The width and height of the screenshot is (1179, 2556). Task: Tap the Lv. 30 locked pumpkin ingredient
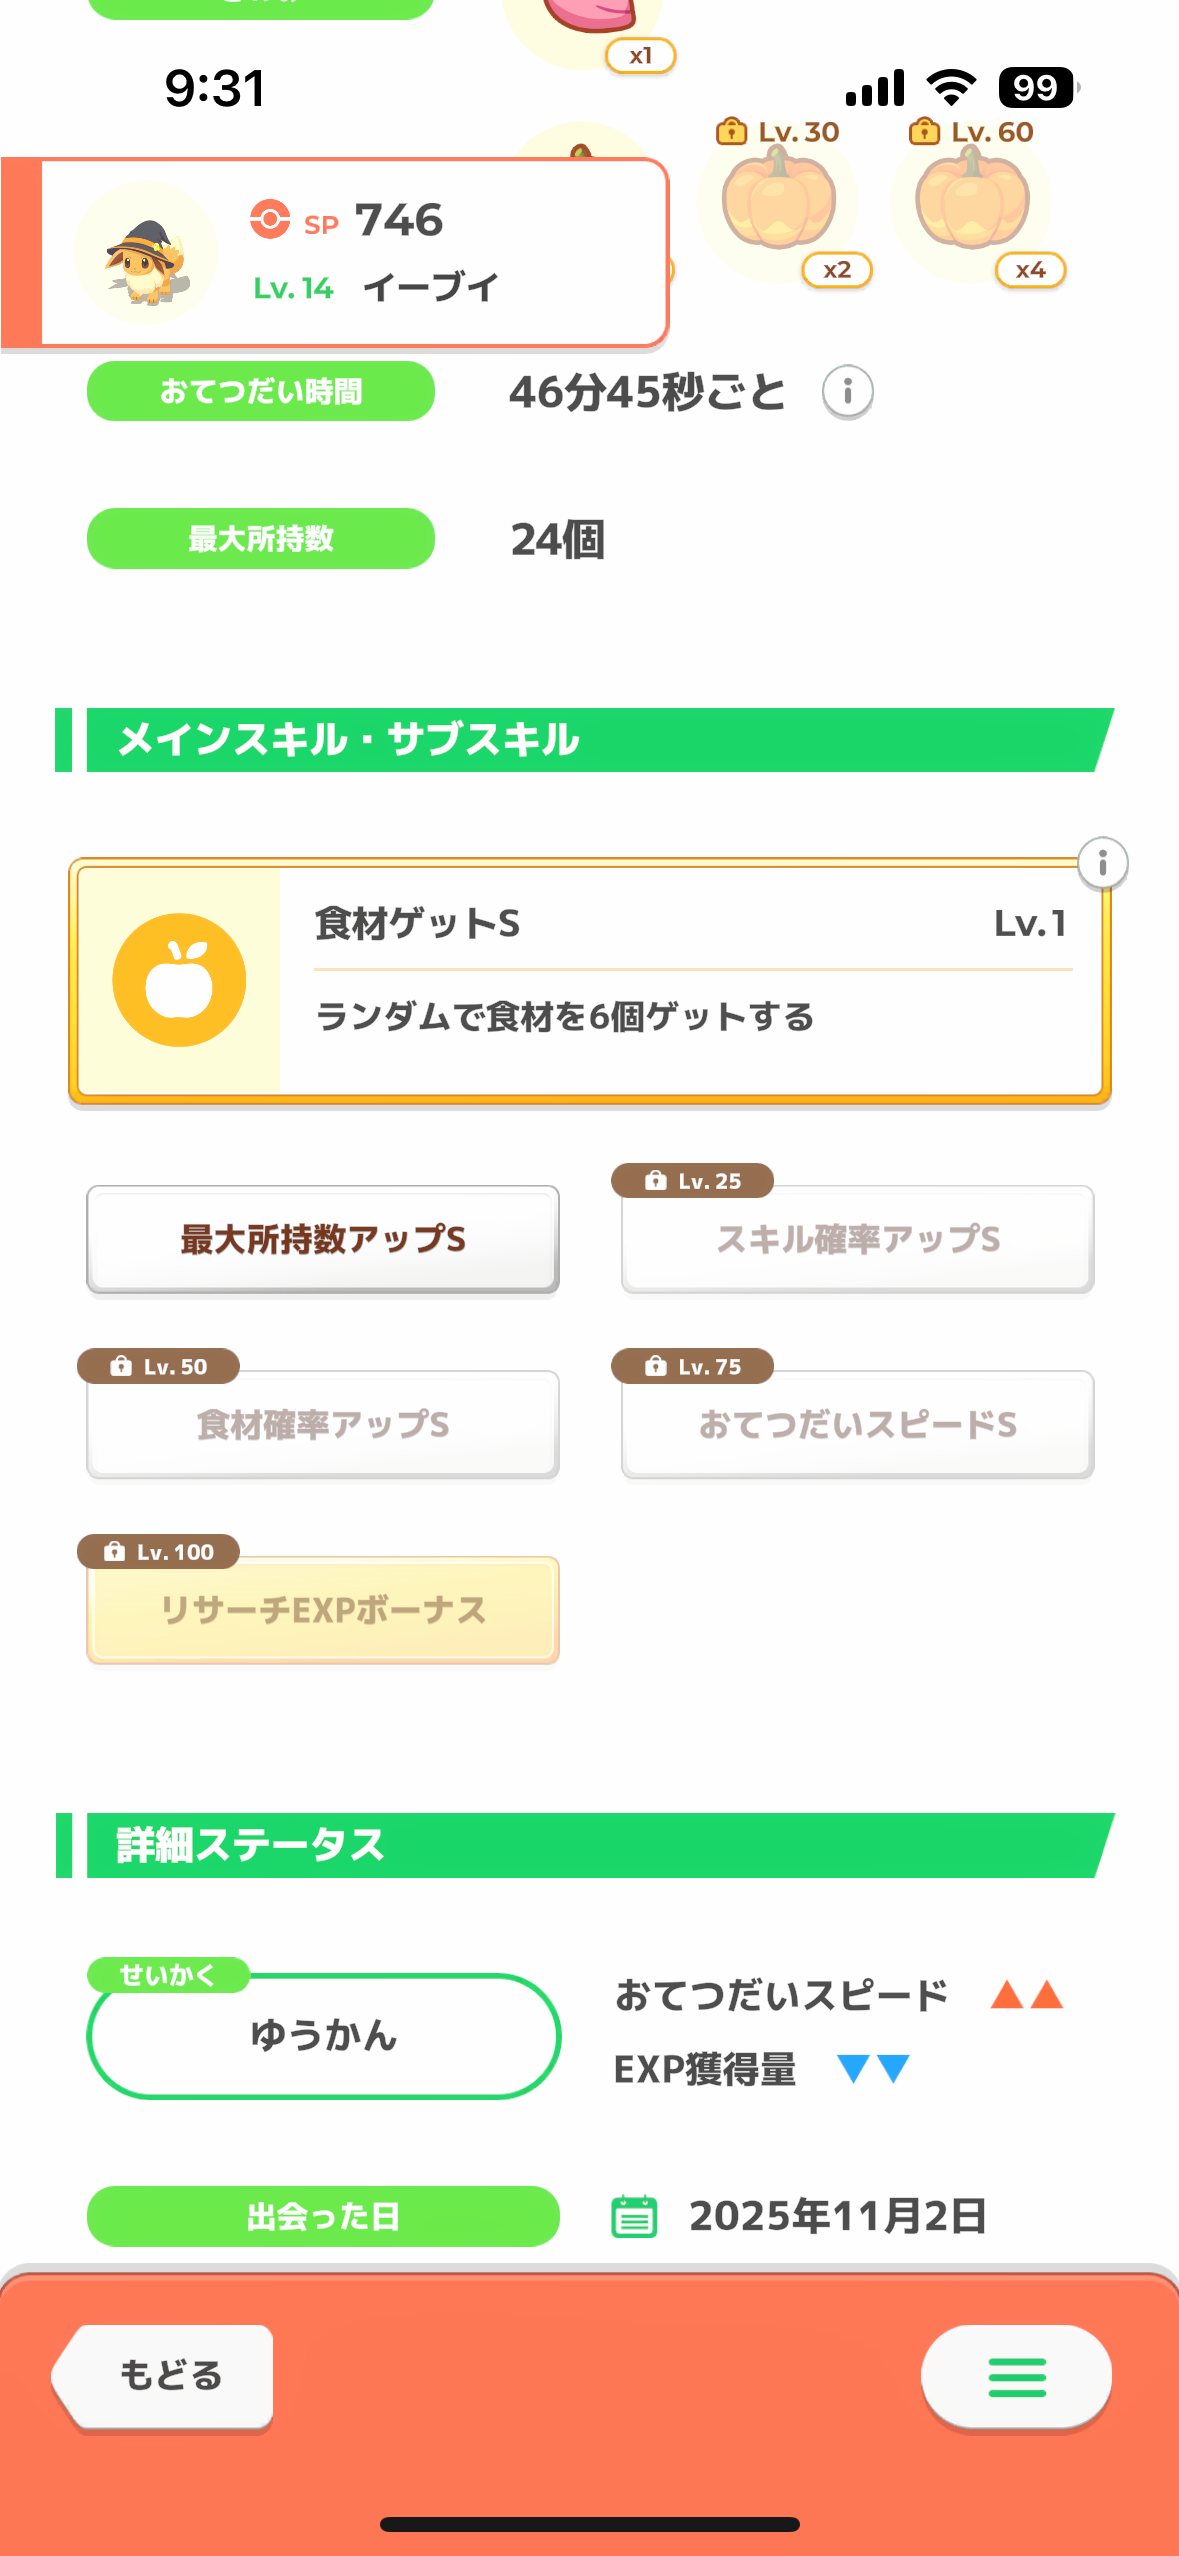tap(779, 200)
